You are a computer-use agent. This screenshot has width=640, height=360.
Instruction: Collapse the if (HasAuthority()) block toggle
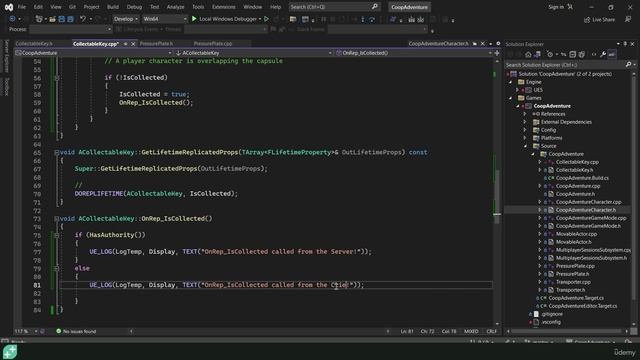pos(57,236)
